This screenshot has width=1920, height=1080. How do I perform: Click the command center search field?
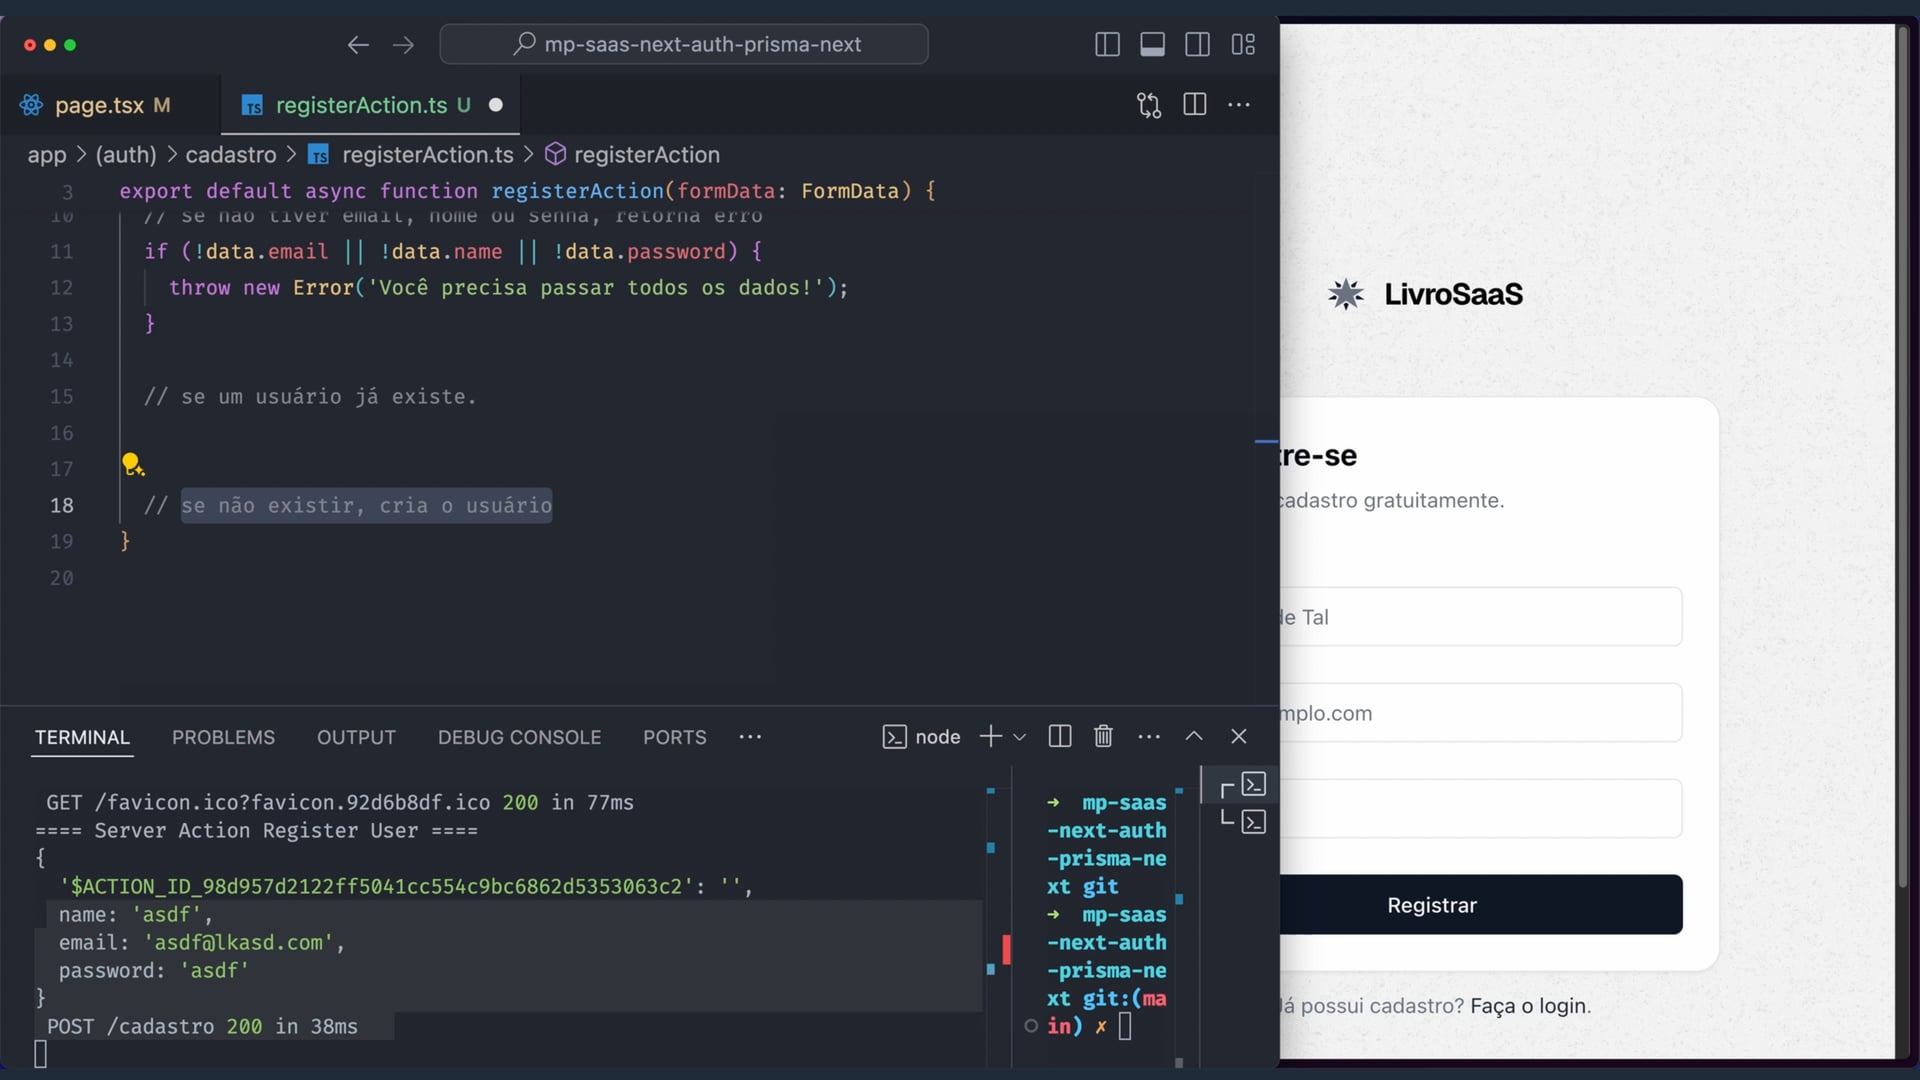pyautogui.click(x=684, y=44)
